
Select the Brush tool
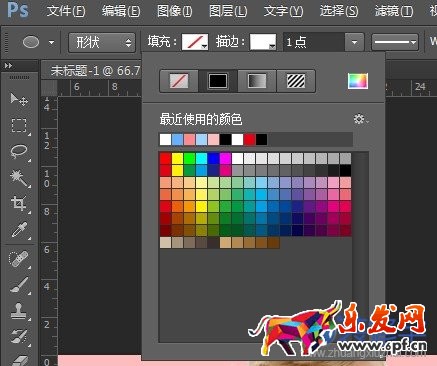[19, 286]
